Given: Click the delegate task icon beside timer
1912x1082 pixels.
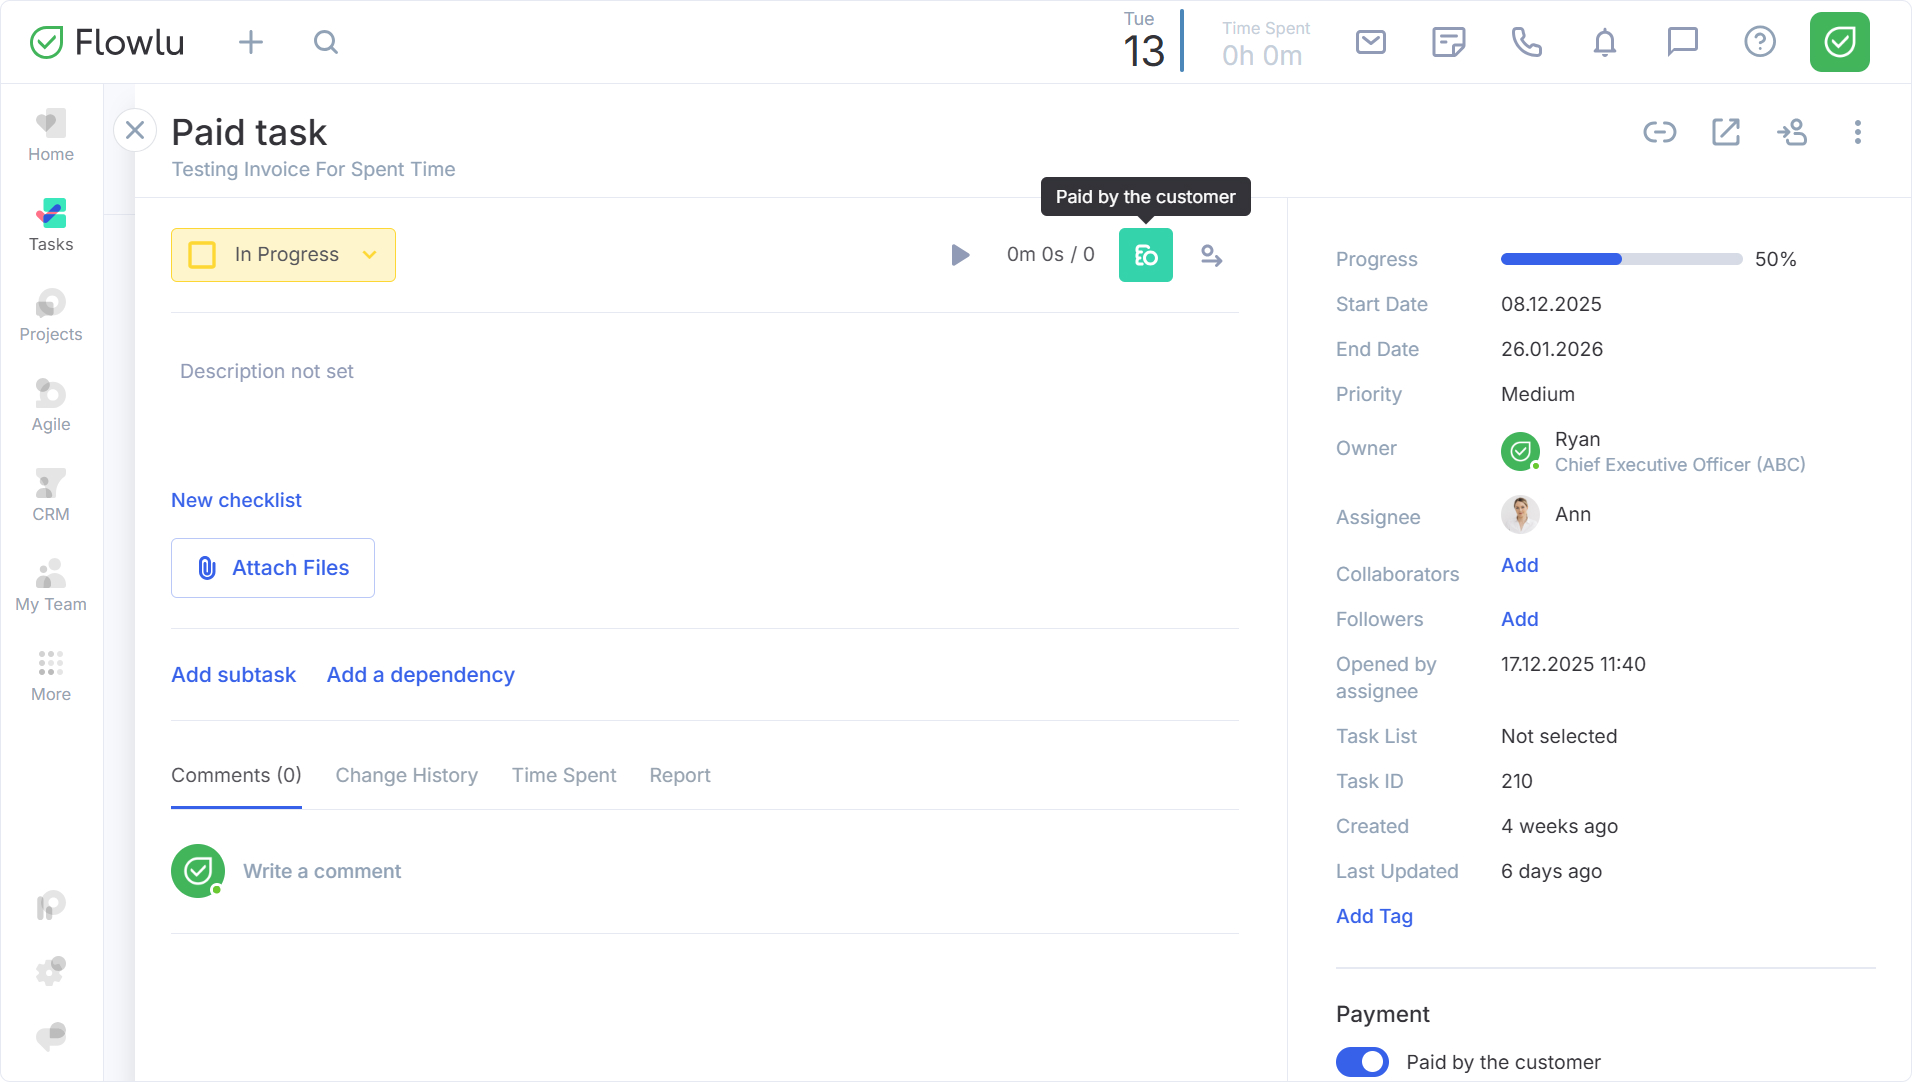Looking at the screenshot, I should [x=1211, y=255].
